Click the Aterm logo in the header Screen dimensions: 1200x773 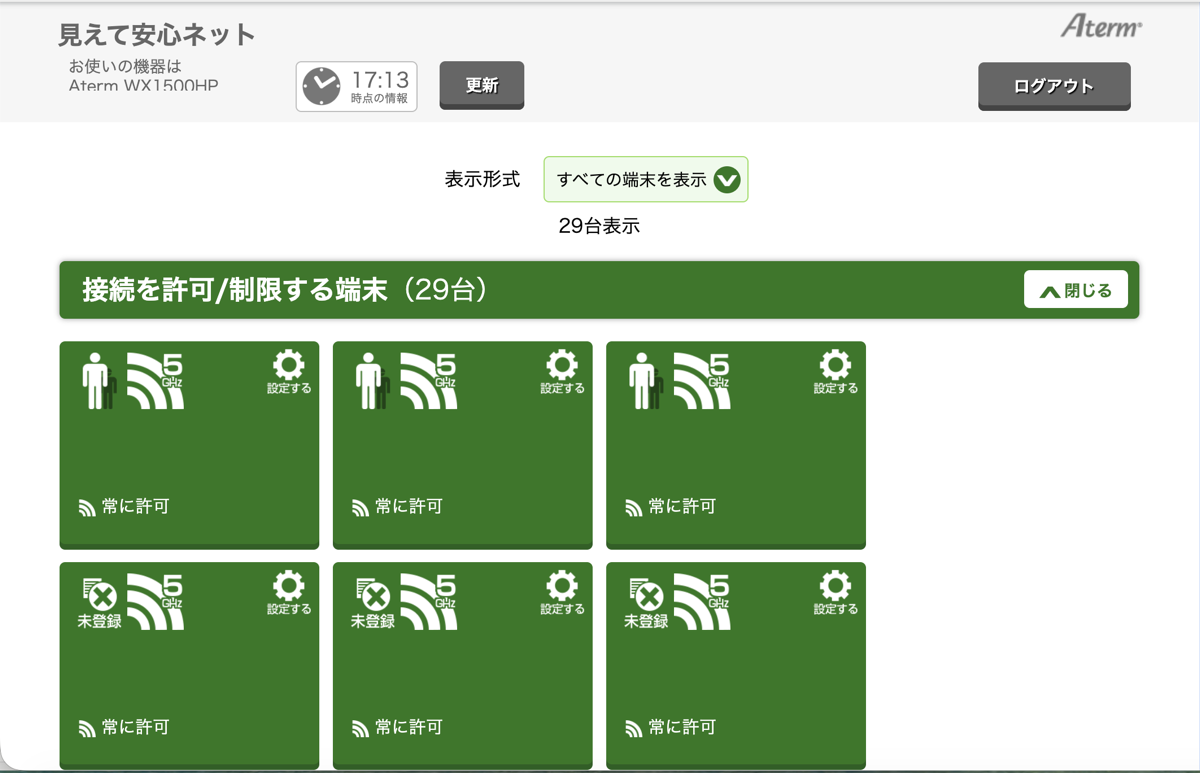[1101, 27]
